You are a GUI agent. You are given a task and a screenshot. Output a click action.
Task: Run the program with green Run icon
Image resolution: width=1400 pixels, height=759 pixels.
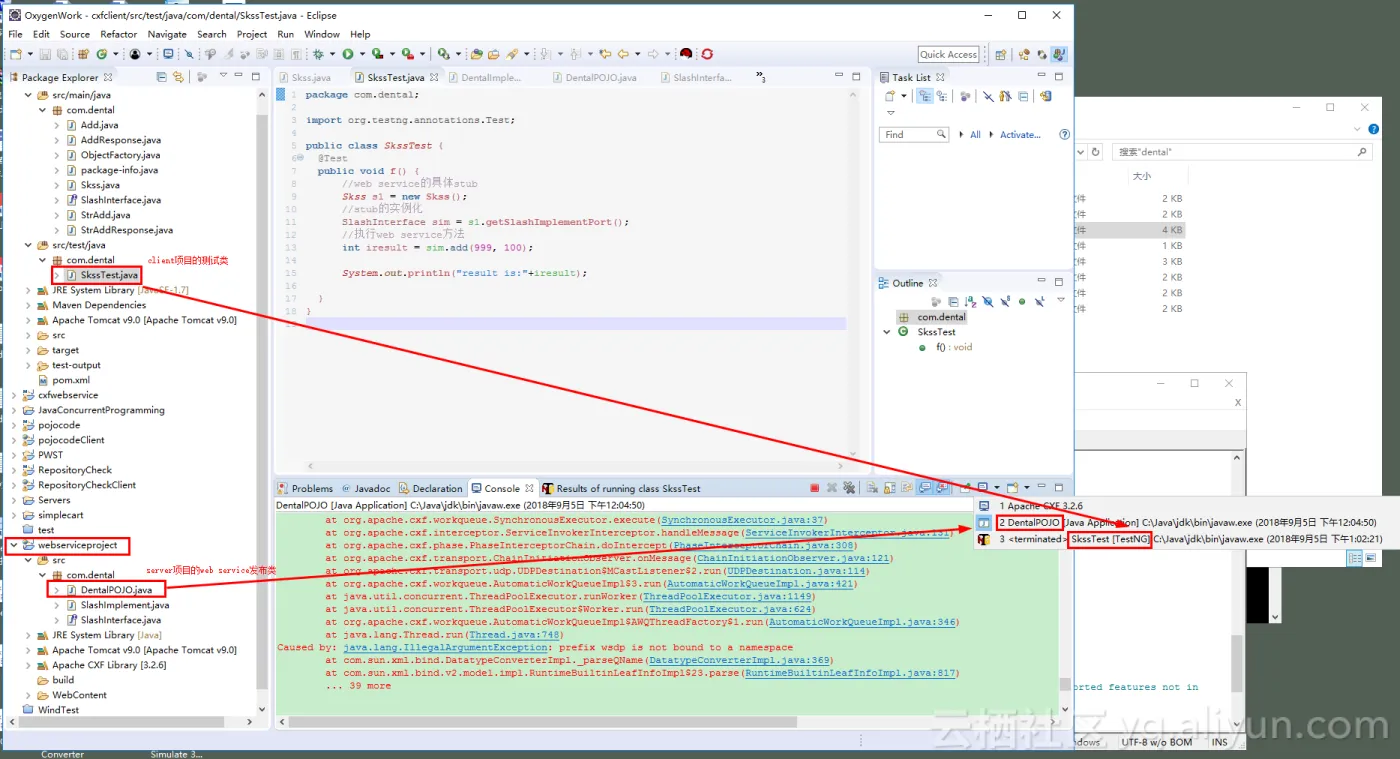pos(347,54)
